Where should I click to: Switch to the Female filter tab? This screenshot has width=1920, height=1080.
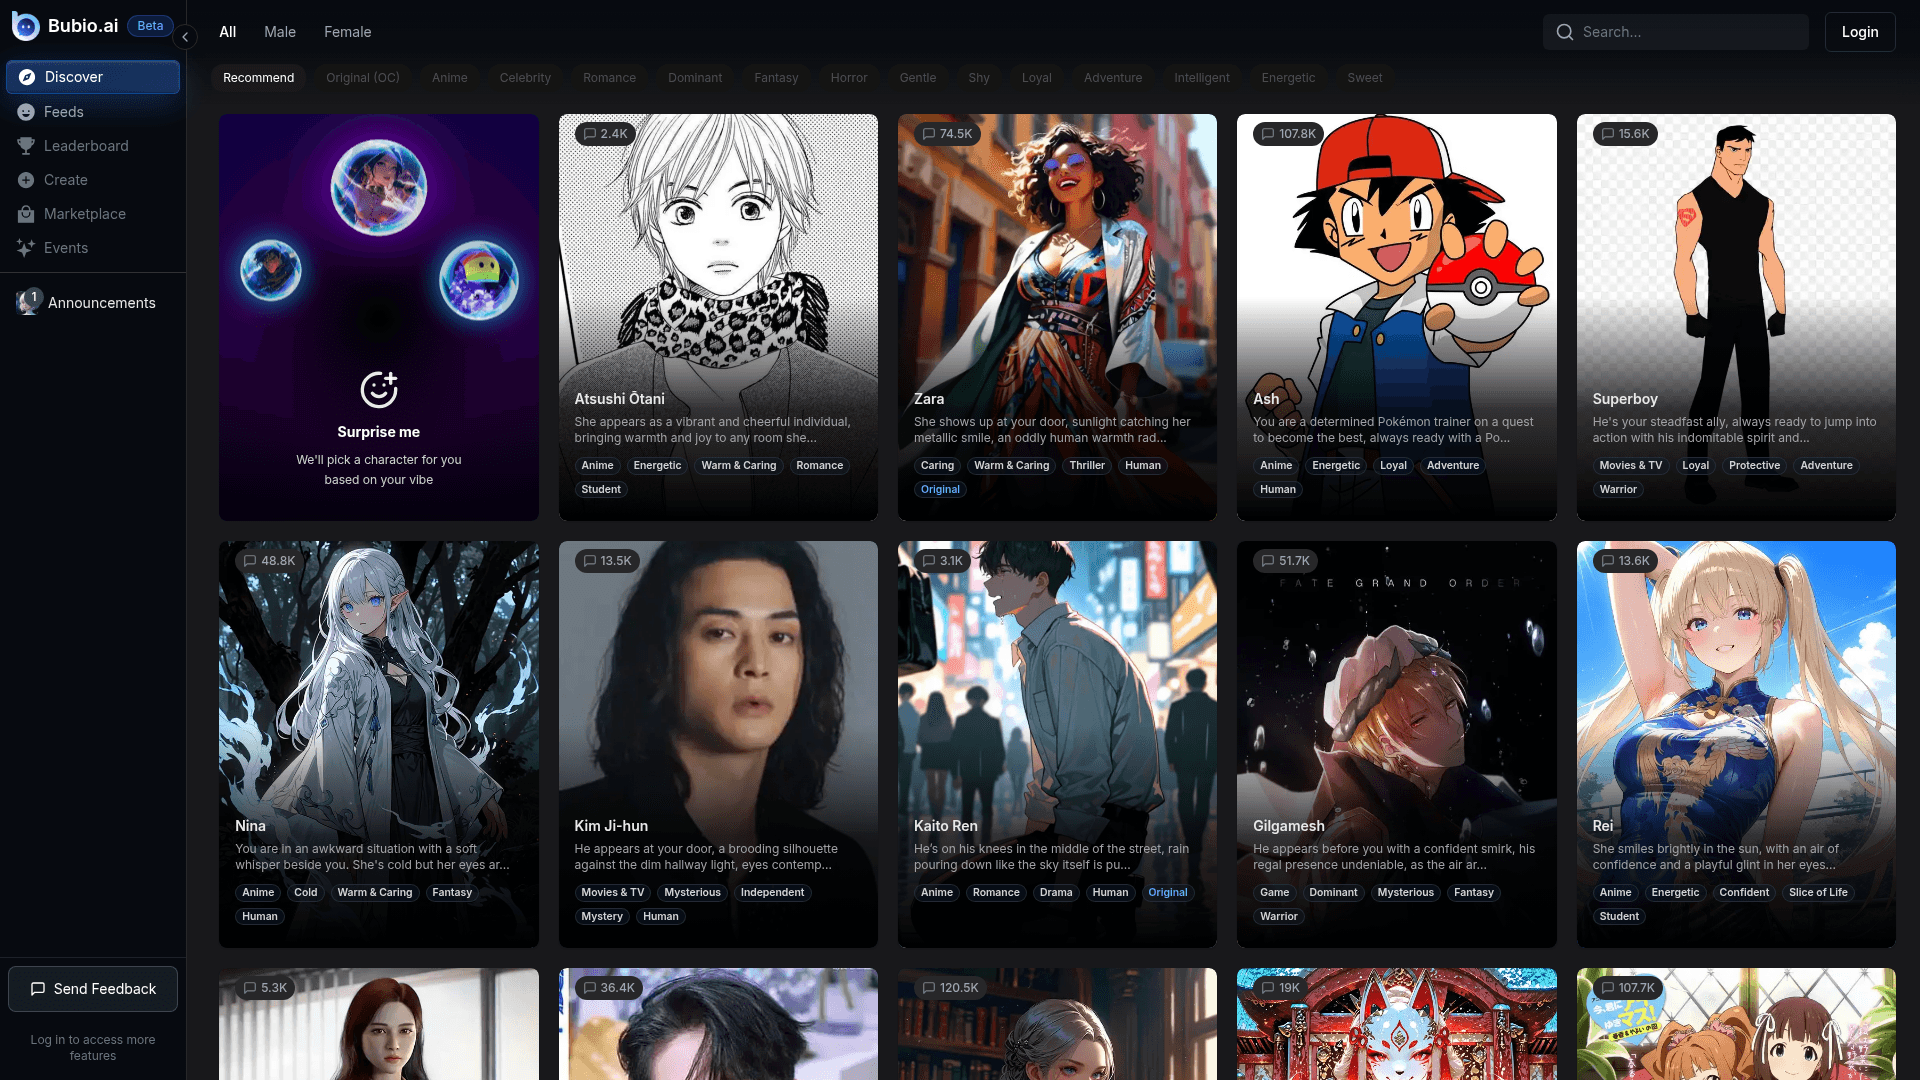[347, 32]
